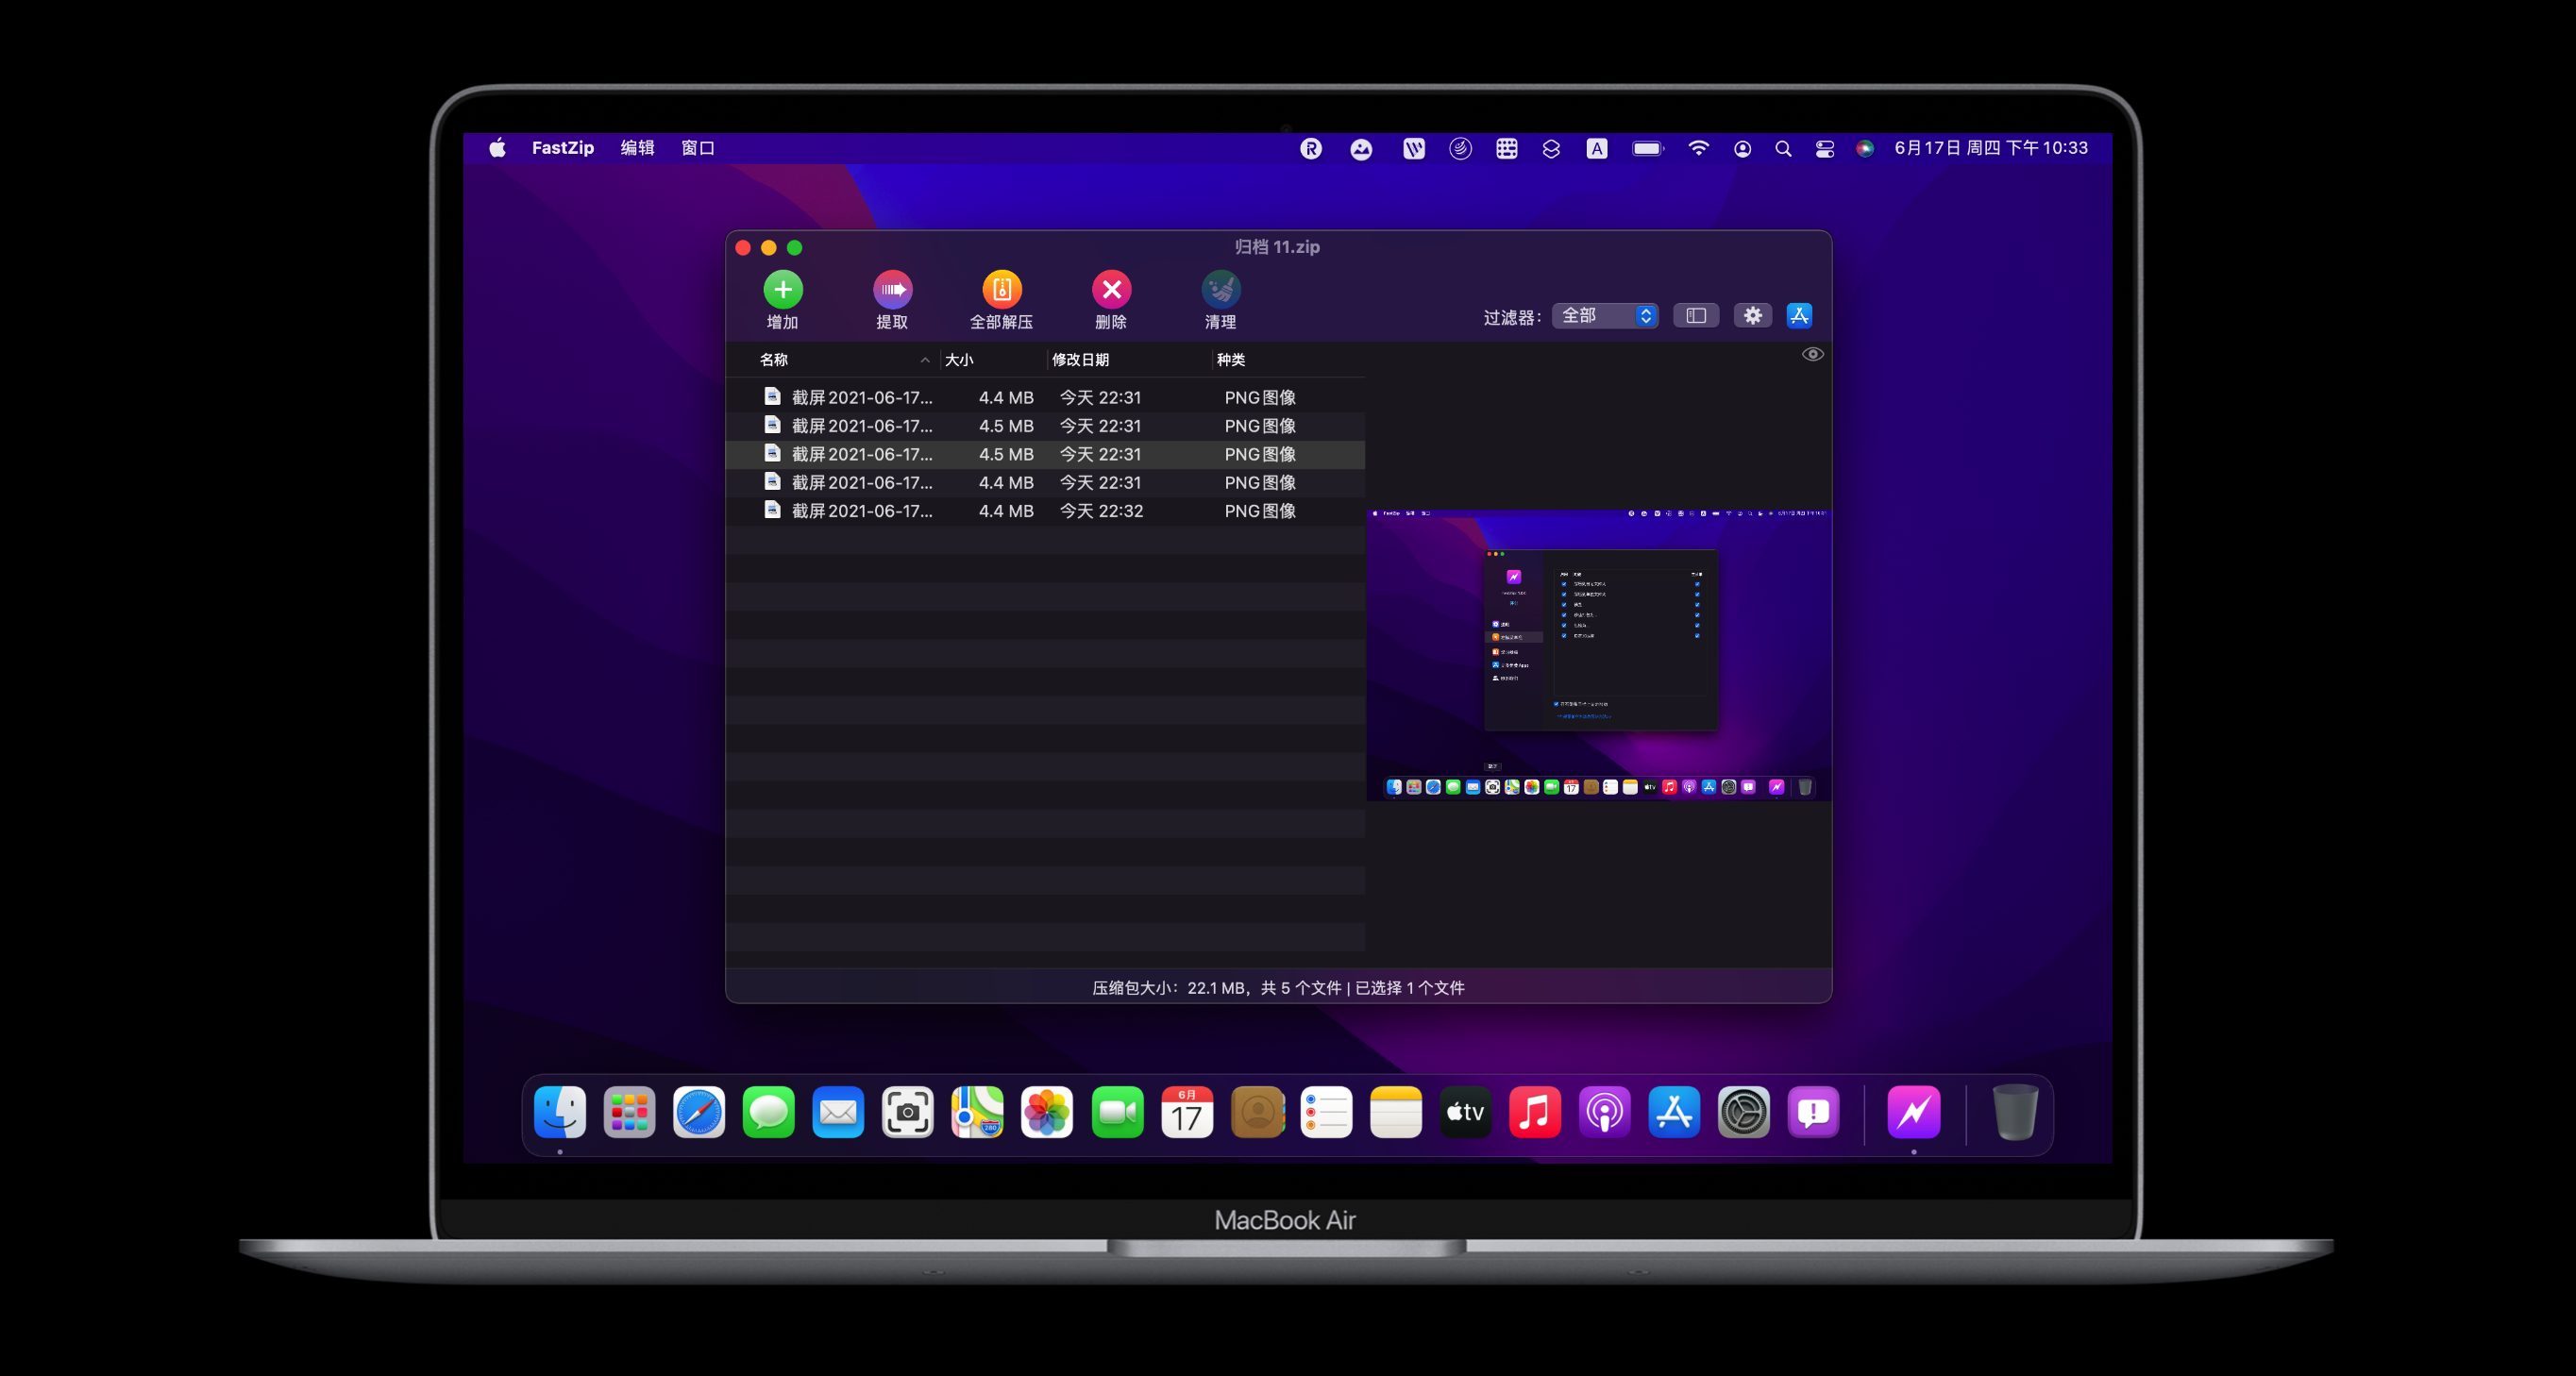Open the 过滤器 filter dropdown
The height and width of the screenshot is (1376, 2576).
coord(1604,315)
